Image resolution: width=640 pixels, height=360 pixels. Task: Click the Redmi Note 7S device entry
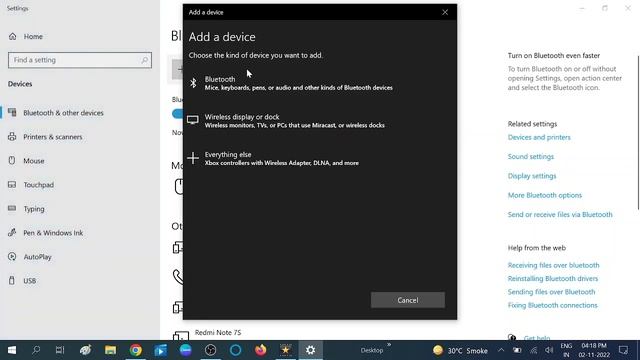218,333
